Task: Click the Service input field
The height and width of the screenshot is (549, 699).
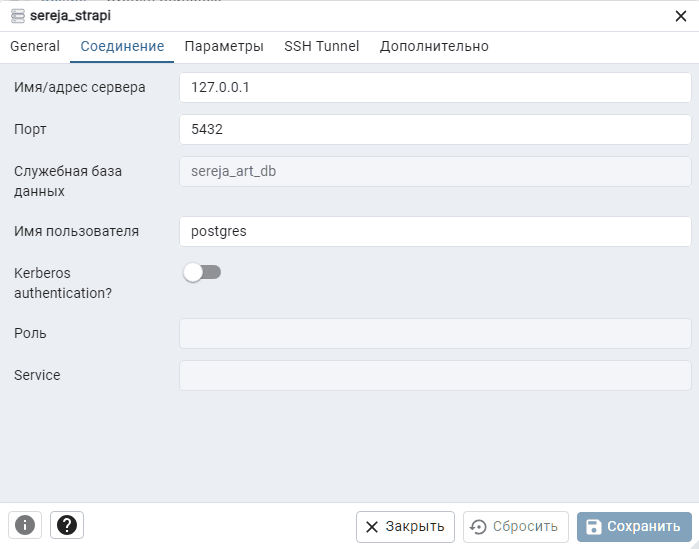Action: [435, 375]
